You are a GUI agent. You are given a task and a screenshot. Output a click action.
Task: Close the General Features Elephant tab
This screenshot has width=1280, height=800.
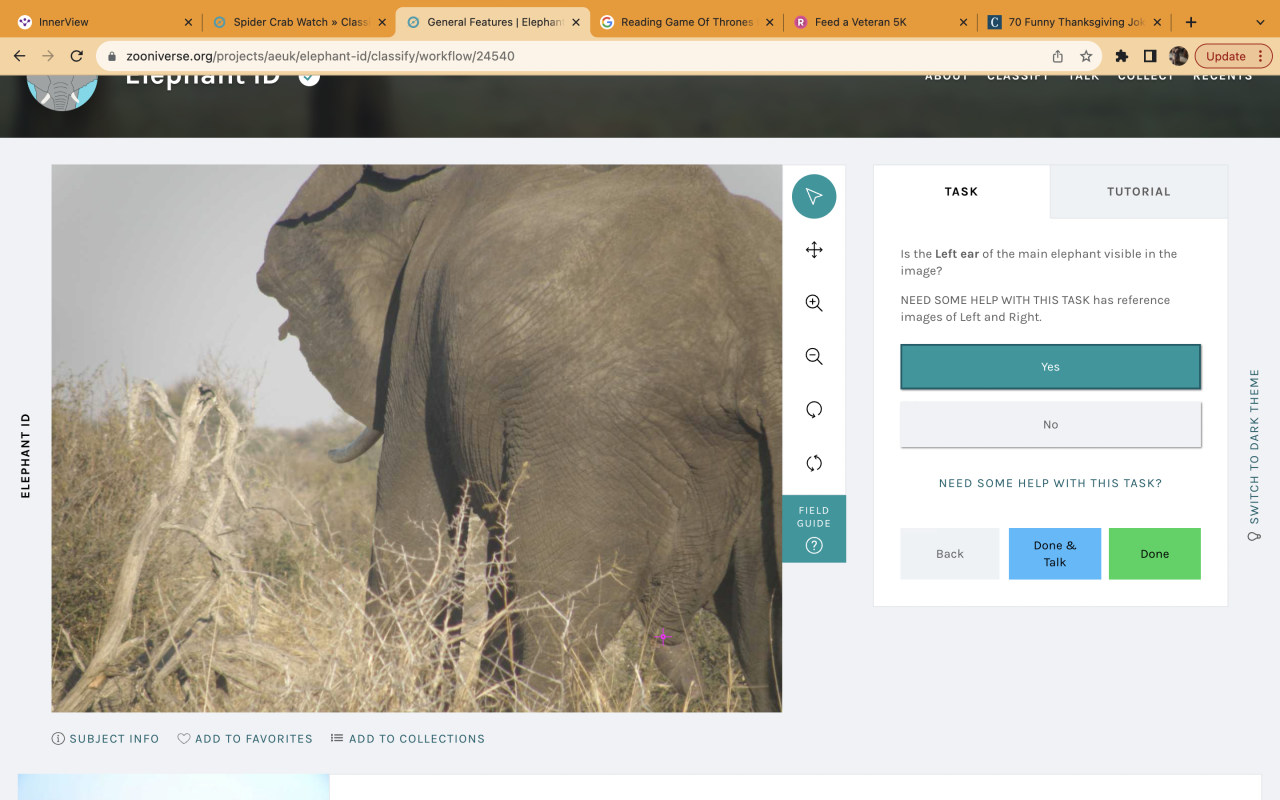click(x=576, y=22)
